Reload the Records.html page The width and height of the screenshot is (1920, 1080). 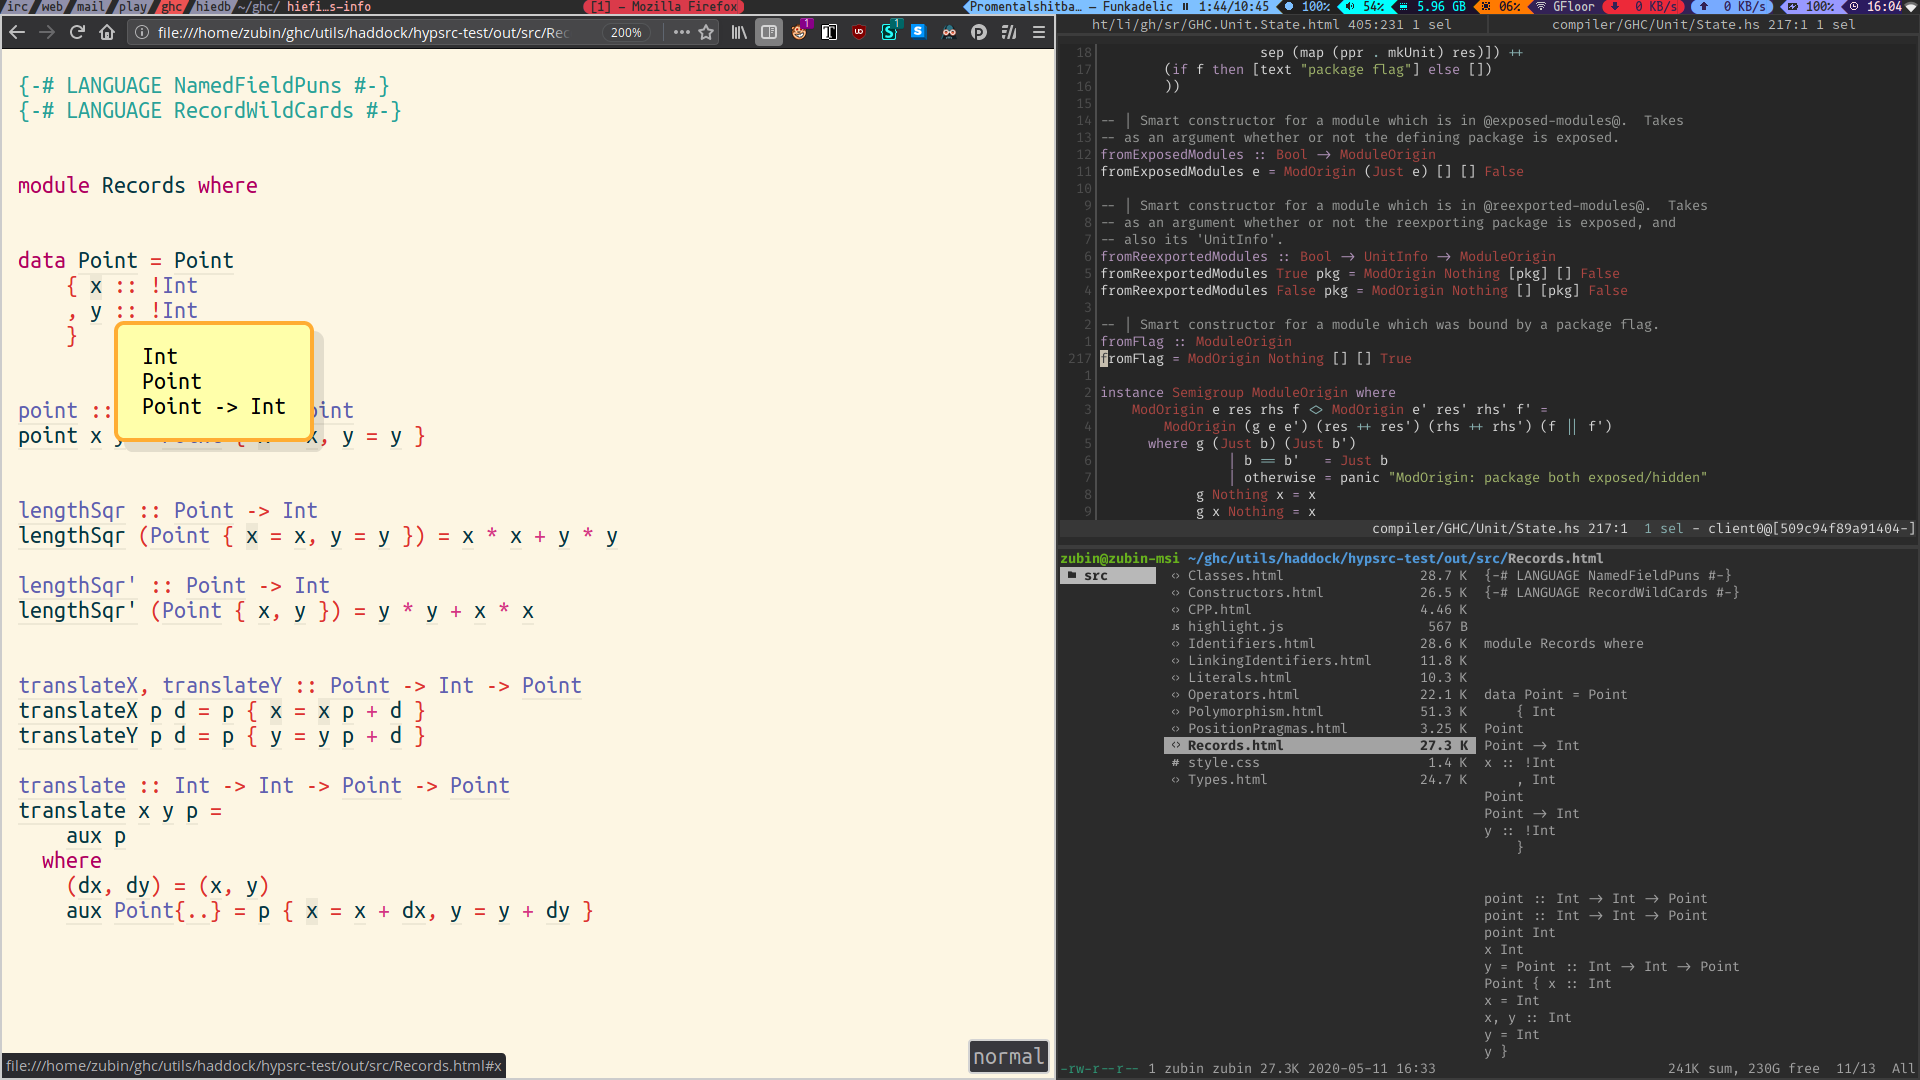pyautogui.click(x=77, y=32)
